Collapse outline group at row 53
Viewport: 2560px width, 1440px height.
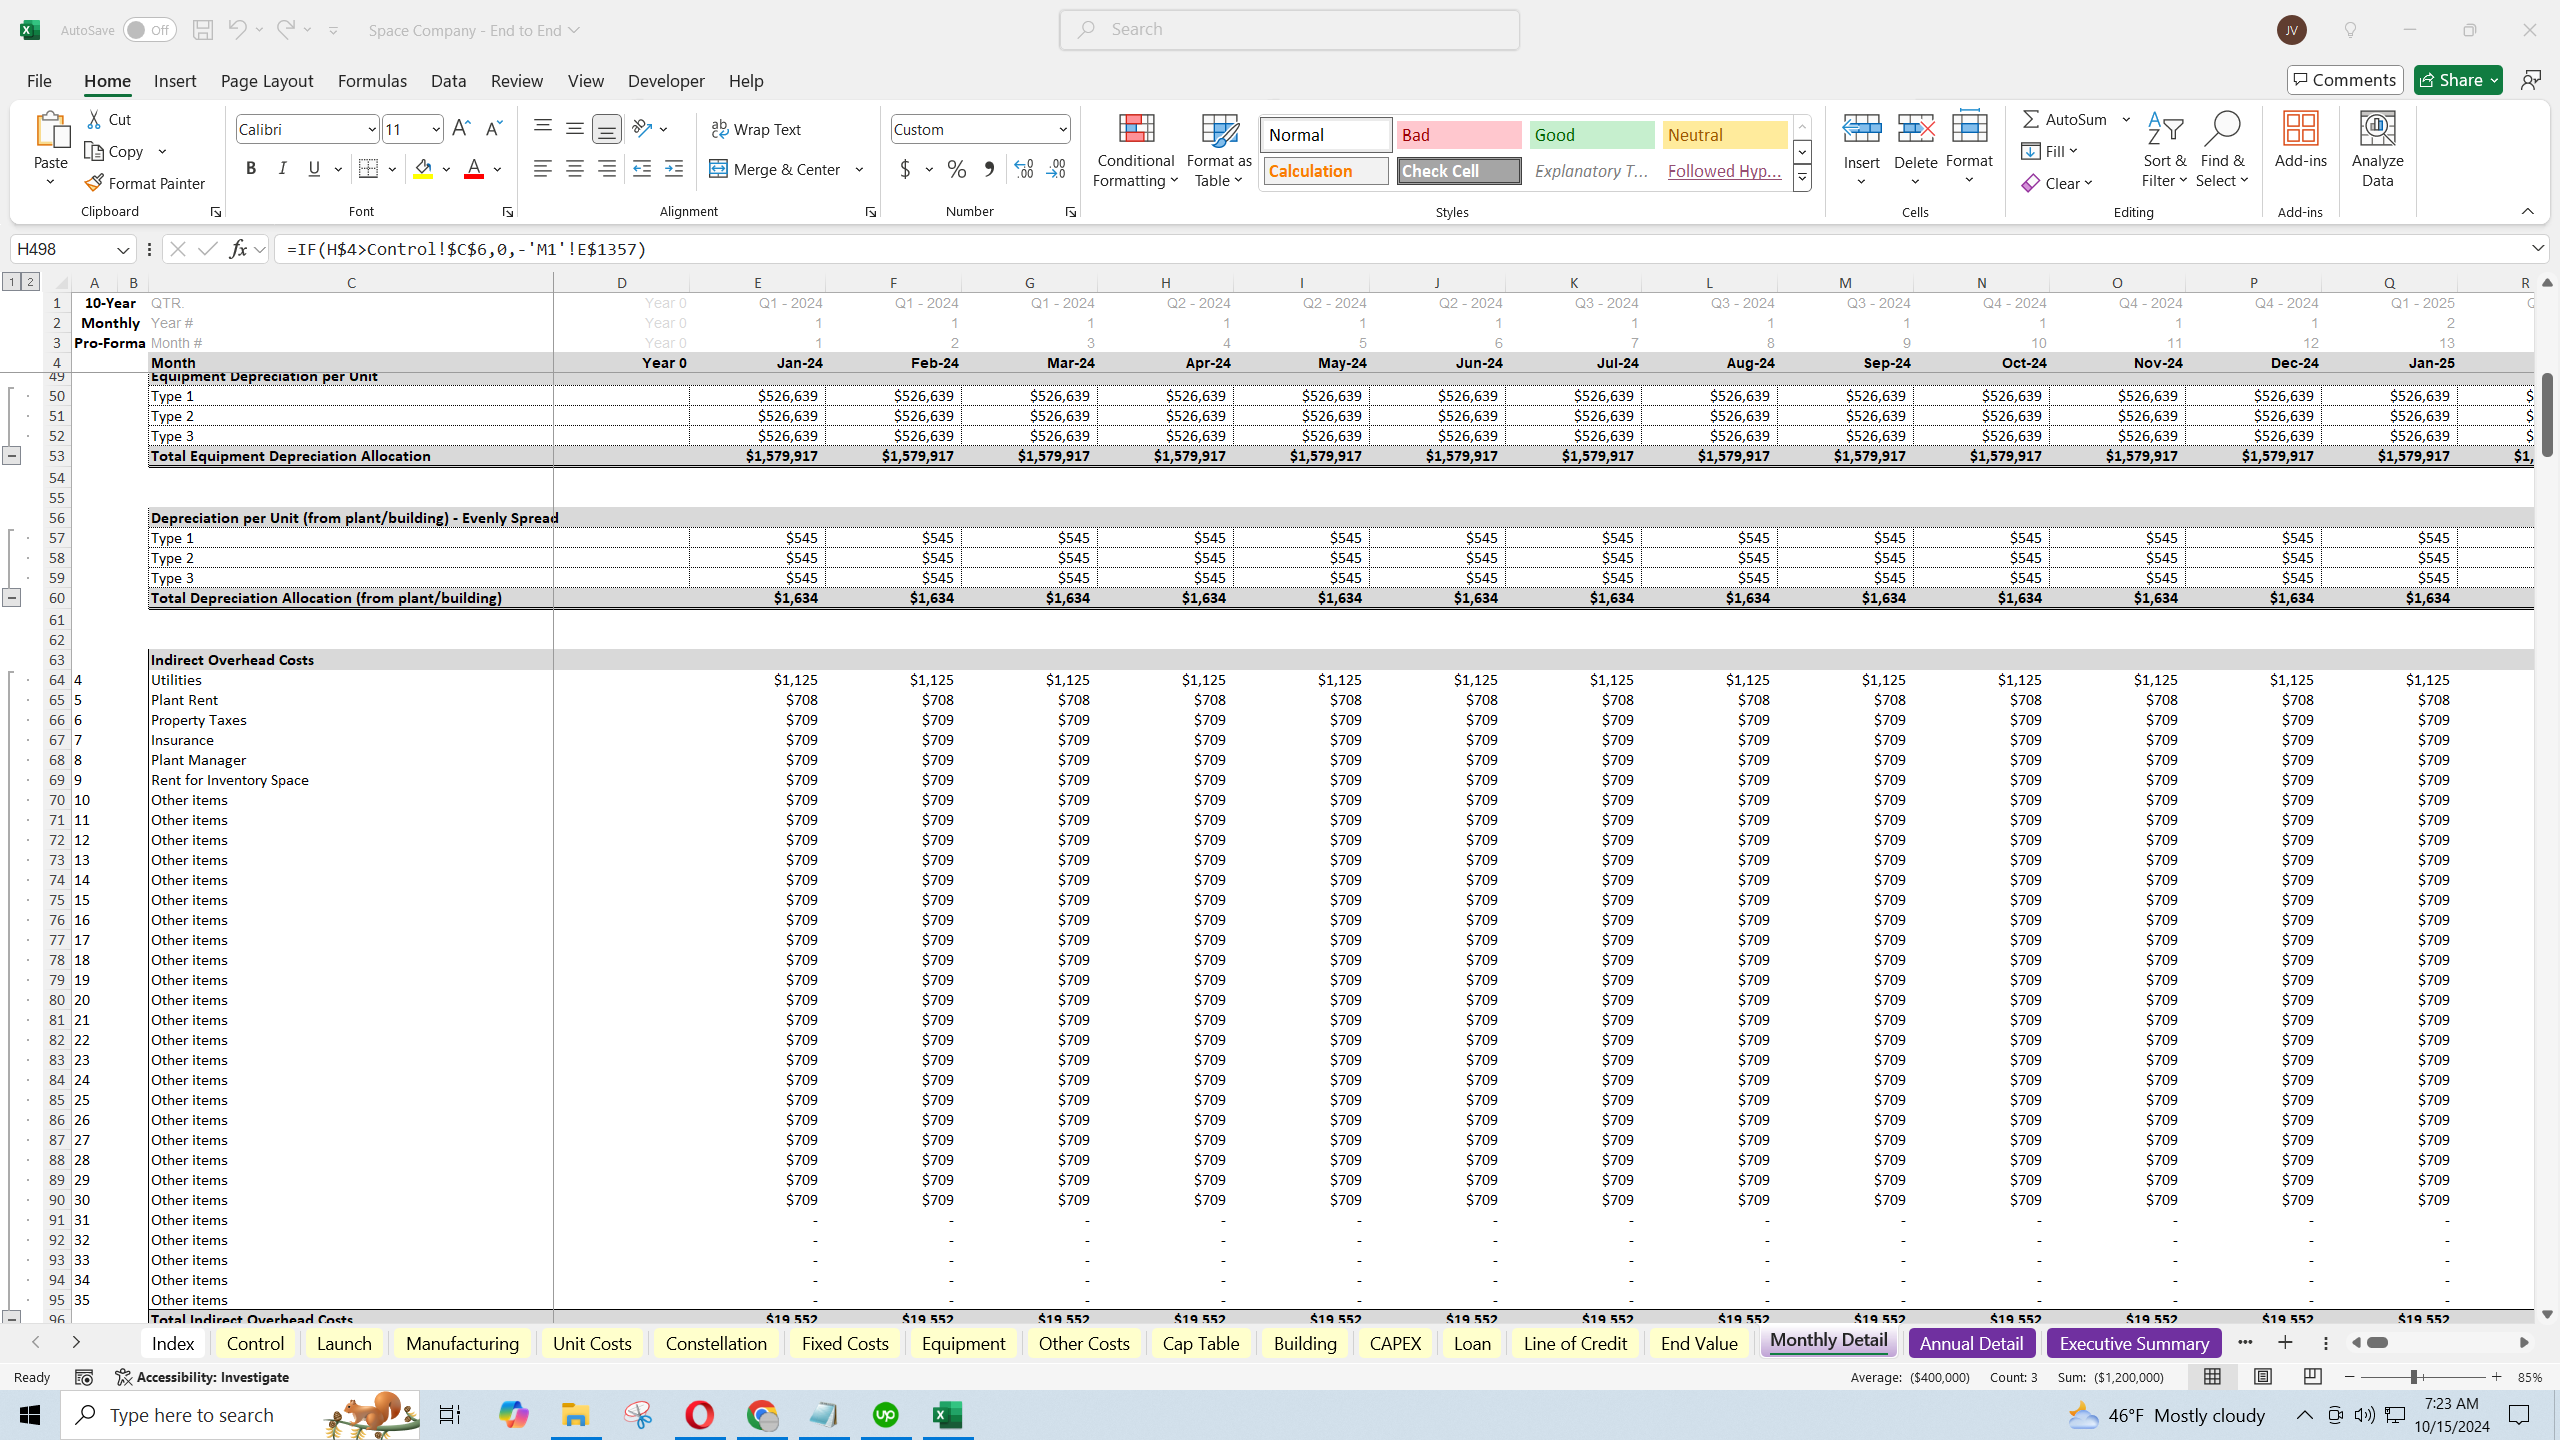pyautogui.click(x=11, y=456)
